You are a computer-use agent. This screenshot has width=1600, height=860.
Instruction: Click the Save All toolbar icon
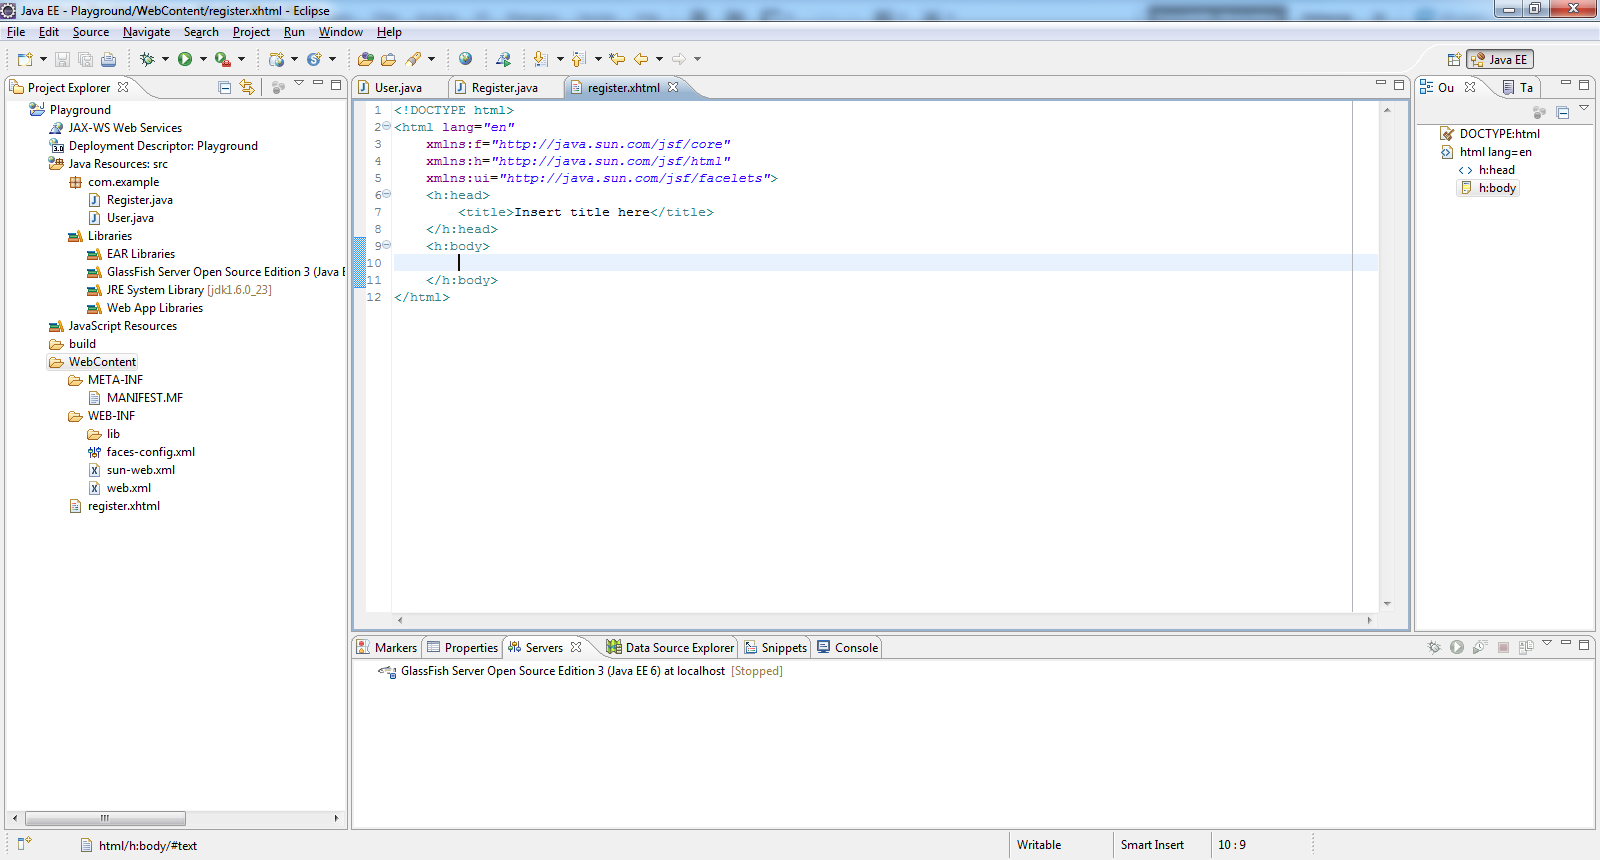point(85,59)
